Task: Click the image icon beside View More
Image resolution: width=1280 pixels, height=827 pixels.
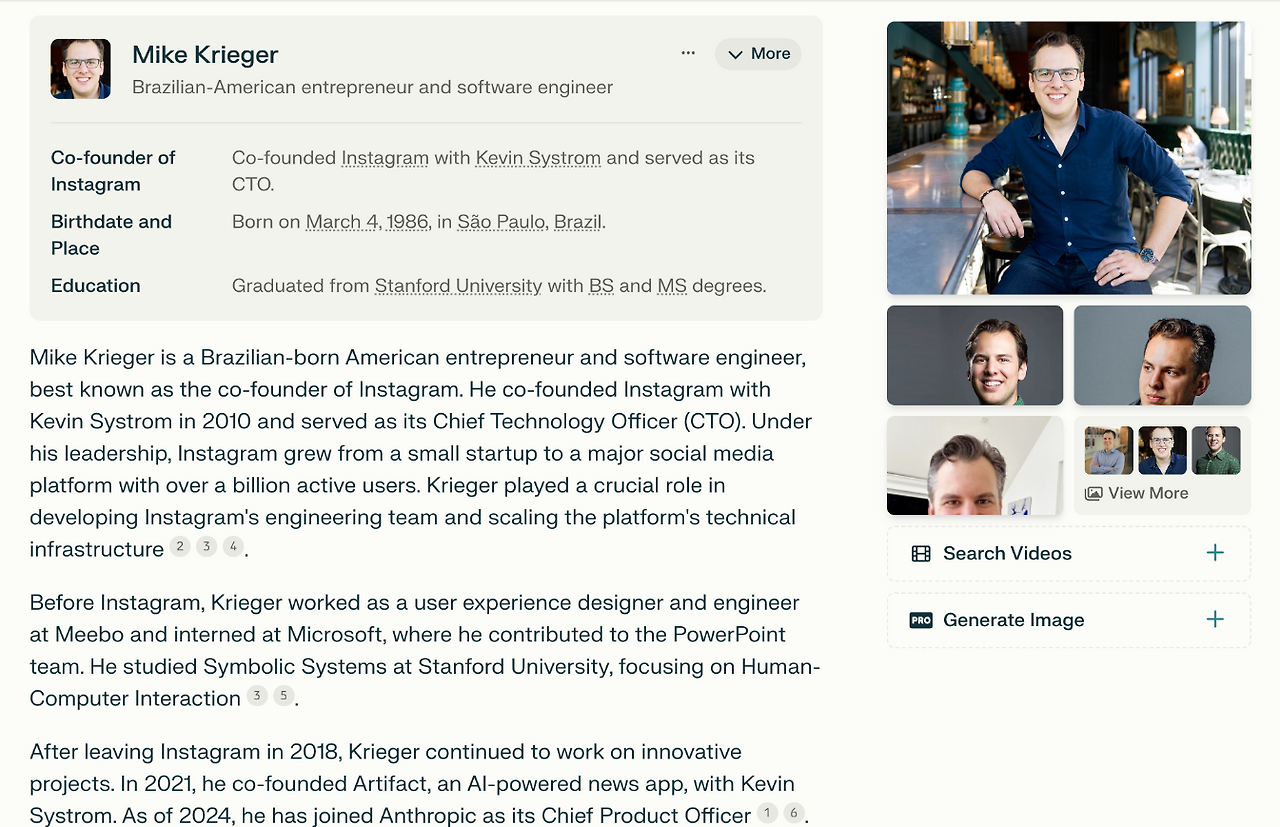Action: pyautogui.click(x=1094, y=493)
